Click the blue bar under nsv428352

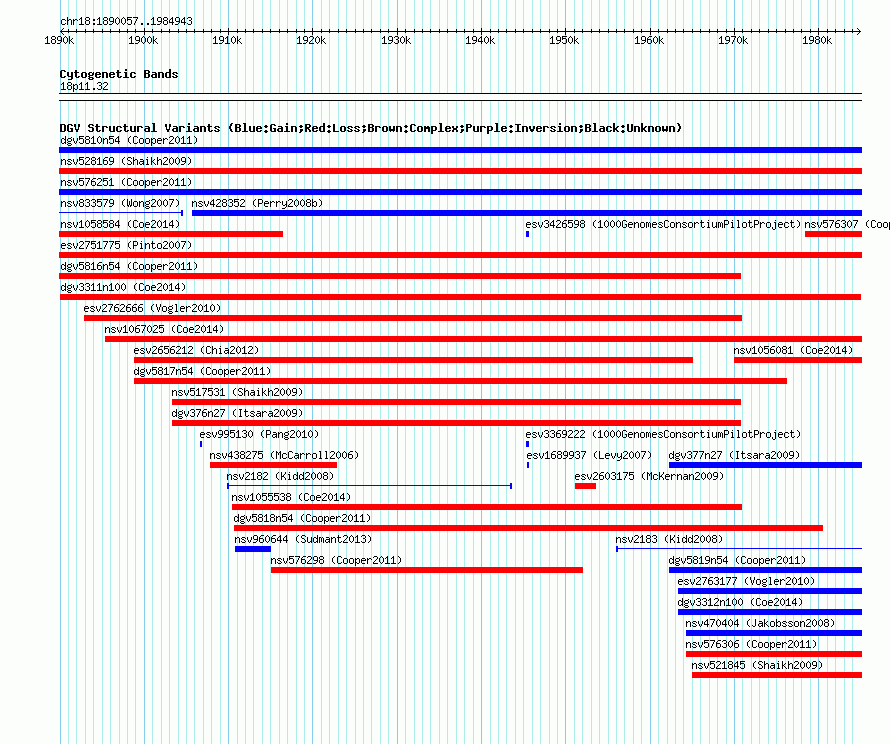[x=527, y=213]
